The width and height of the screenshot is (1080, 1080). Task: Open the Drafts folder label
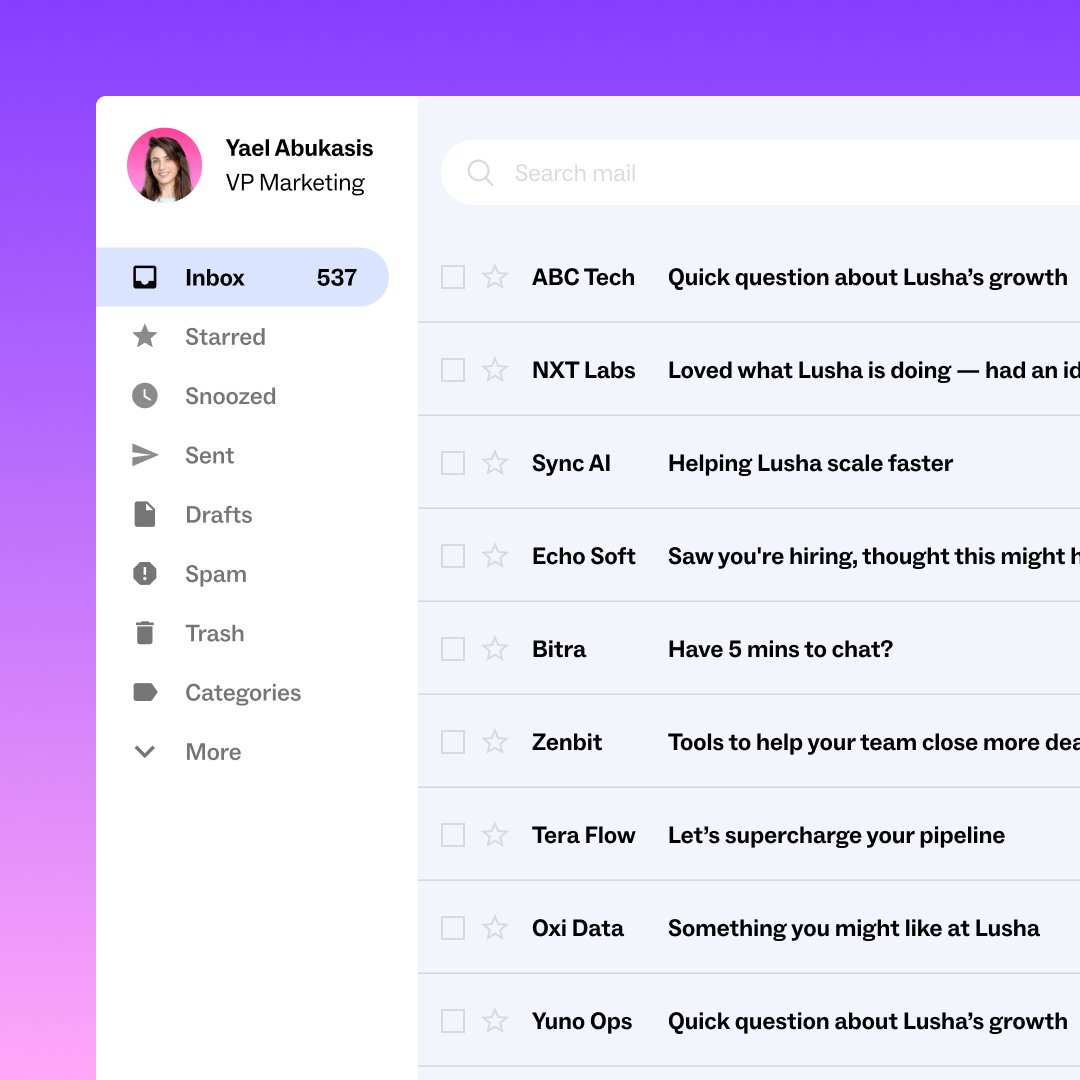click(218, 515)
